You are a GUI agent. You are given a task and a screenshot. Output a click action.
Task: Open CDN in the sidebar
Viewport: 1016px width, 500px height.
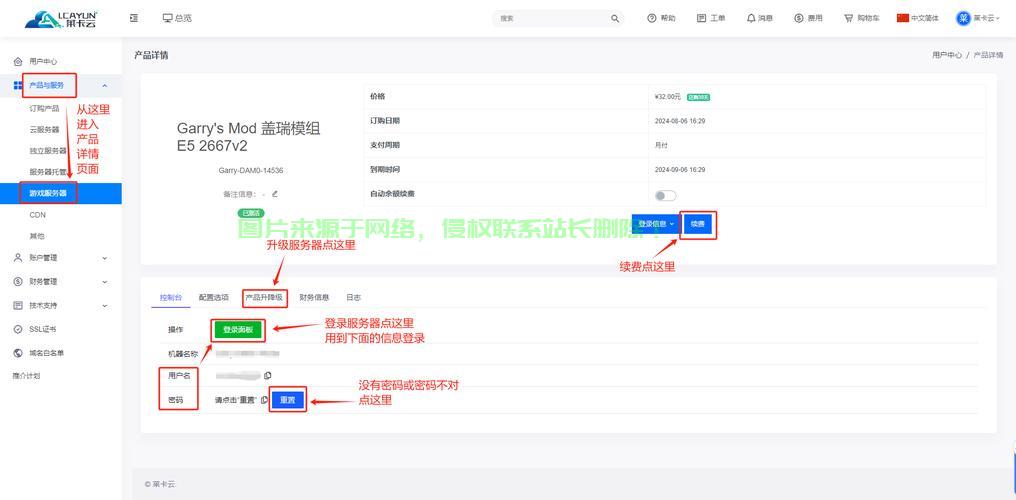point(38,214)
